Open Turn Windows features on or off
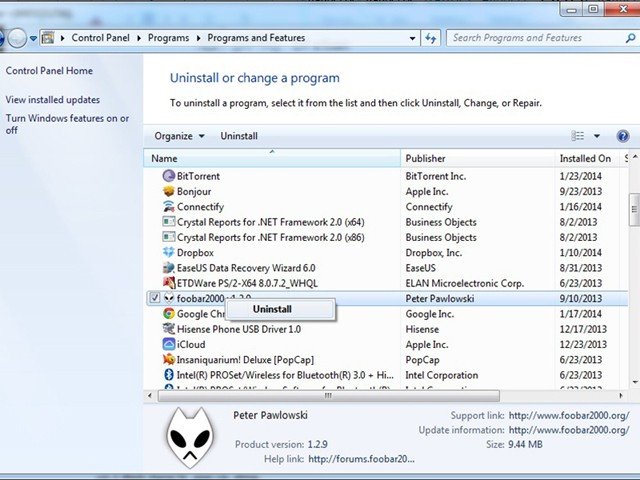The width and height of the screenshot is (640, 480). (x=67, y=124)
